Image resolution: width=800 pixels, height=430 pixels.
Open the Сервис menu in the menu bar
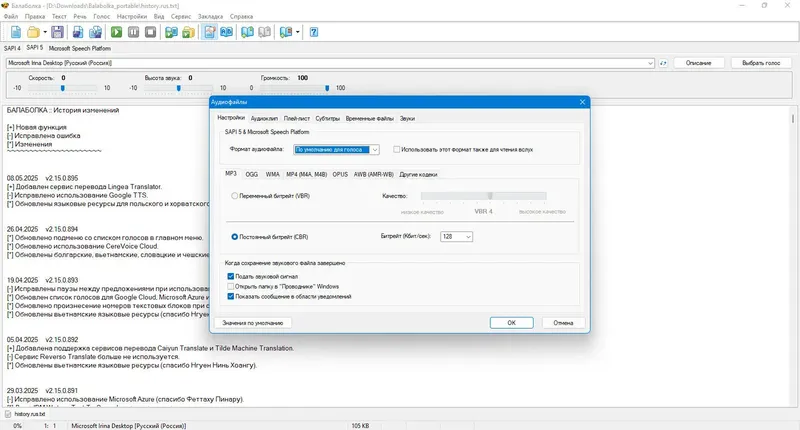[181, 16]
